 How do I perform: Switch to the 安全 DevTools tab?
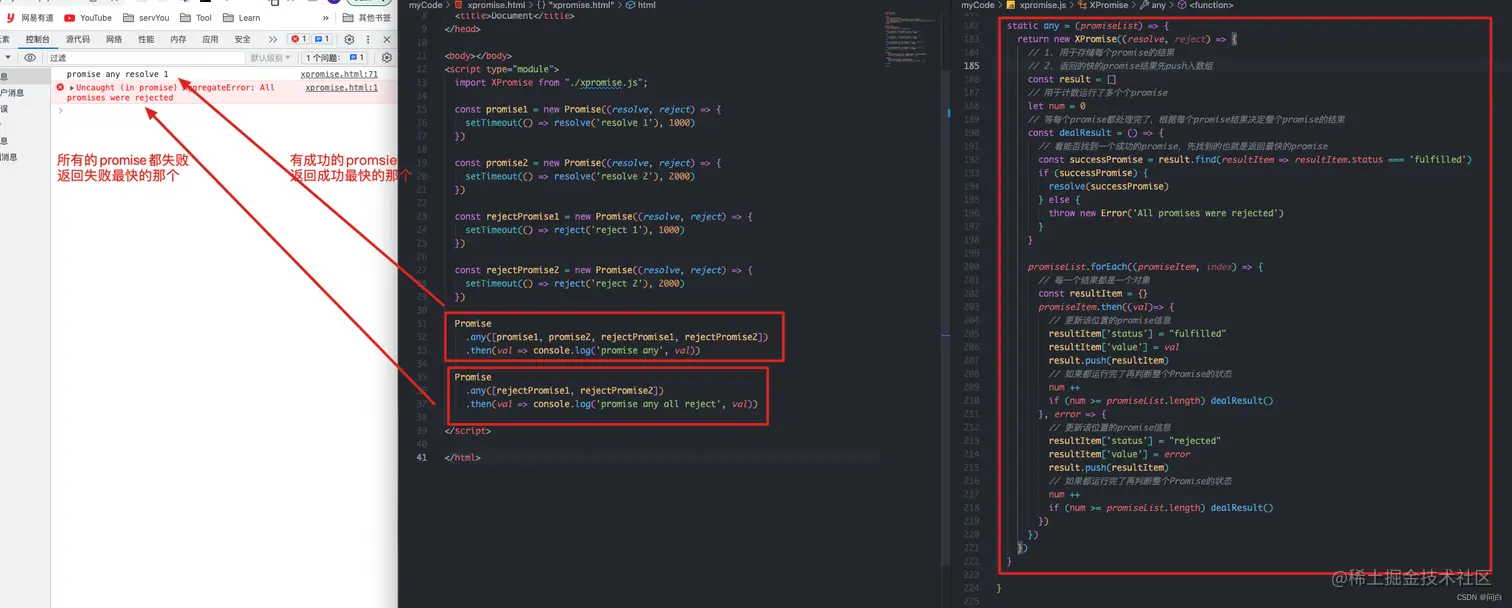click(242, 39)
